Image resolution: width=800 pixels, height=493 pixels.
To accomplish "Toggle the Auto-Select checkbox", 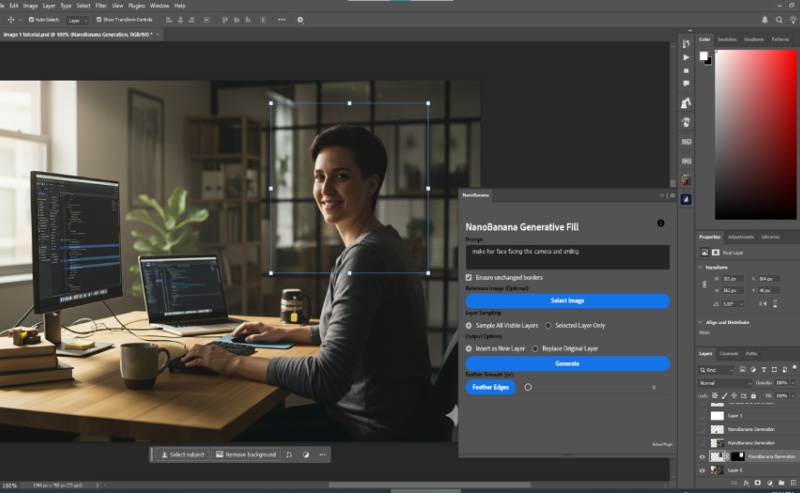I will [32, 19].
